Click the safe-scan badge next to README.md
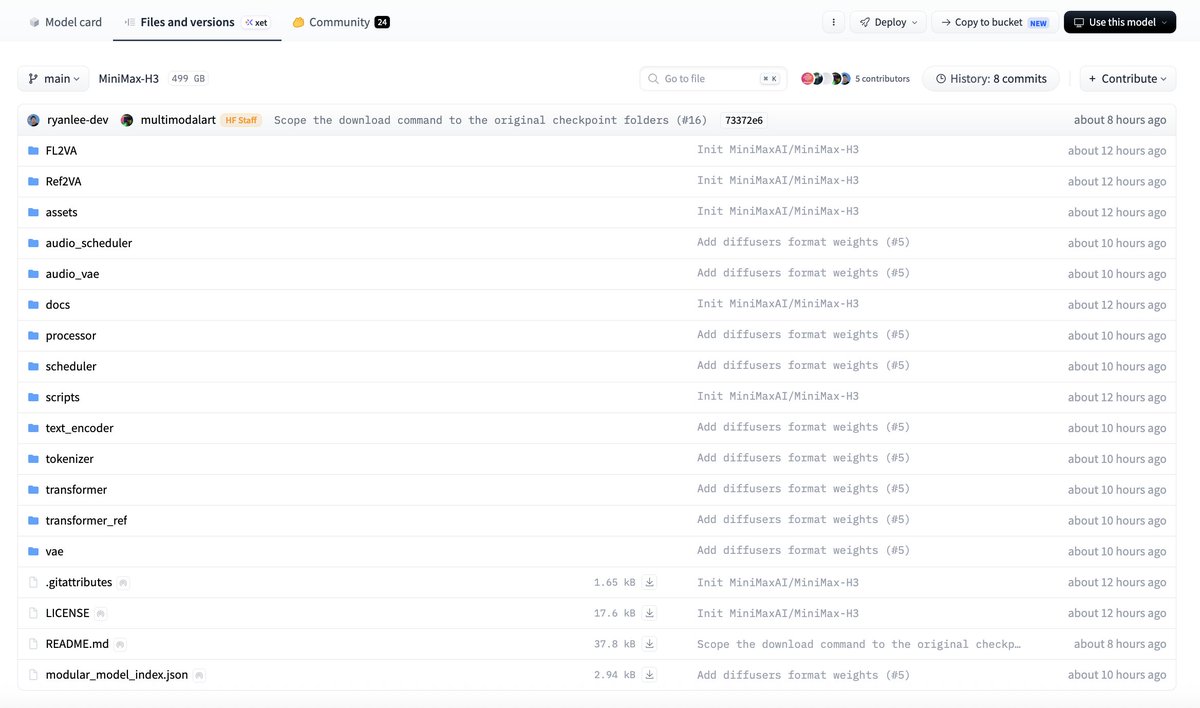The width and height of the screenshot is (1200, 708). coord(120,645)
